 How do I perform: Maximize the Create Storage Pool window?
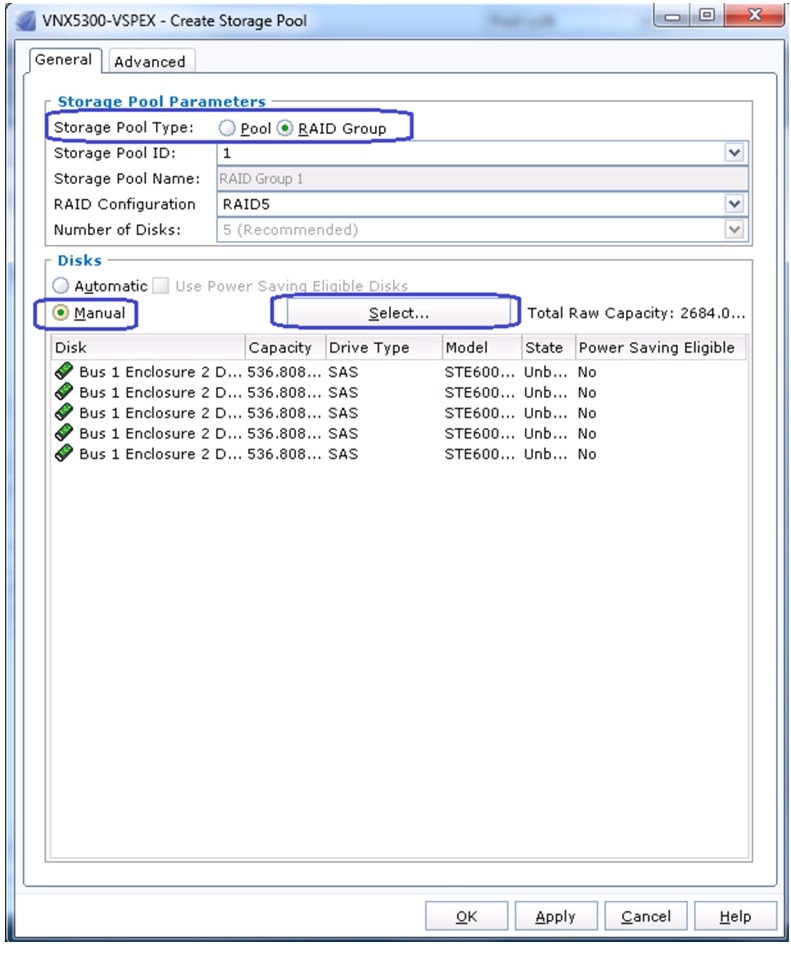(707, 16)
